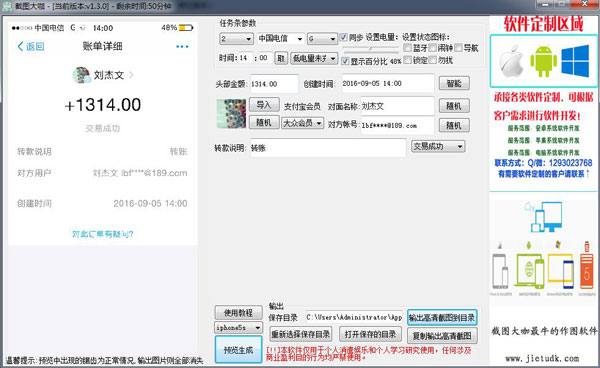Screen dimensions: 600x368
Task: Click the blue Windows logo icon
Action: (575, 61)
